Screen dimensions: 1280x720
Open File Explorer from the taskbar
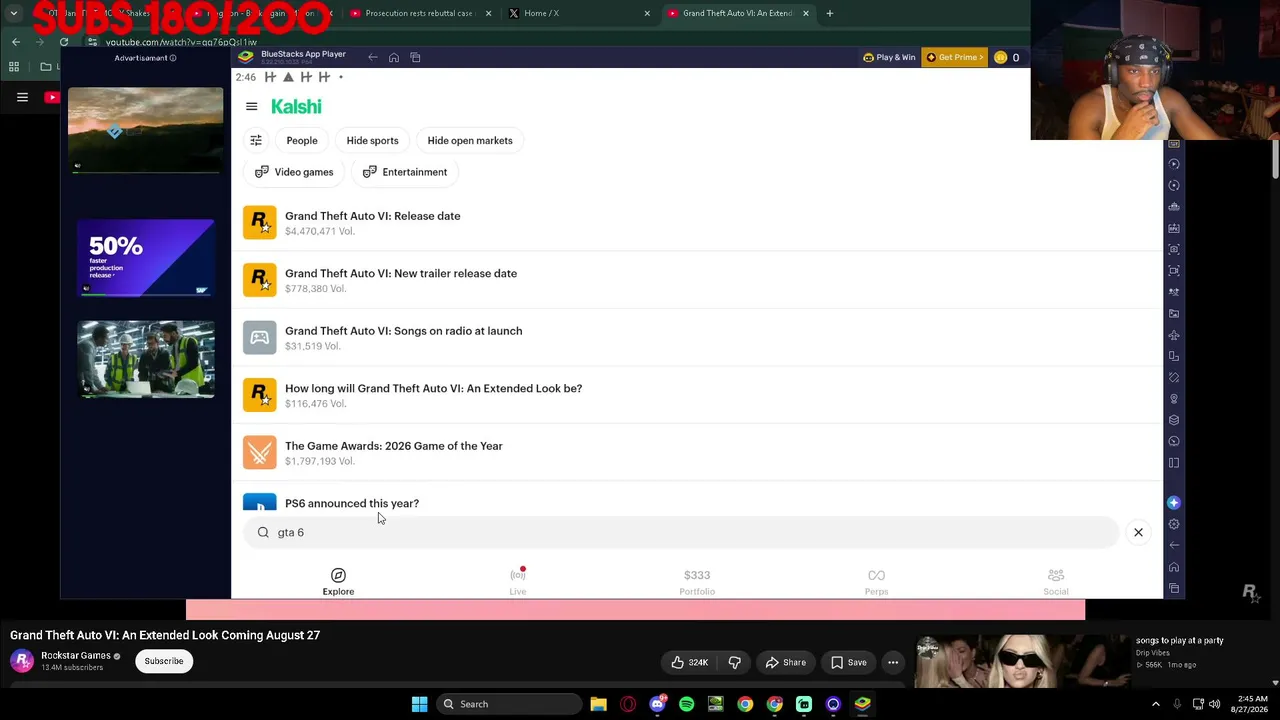598,704
